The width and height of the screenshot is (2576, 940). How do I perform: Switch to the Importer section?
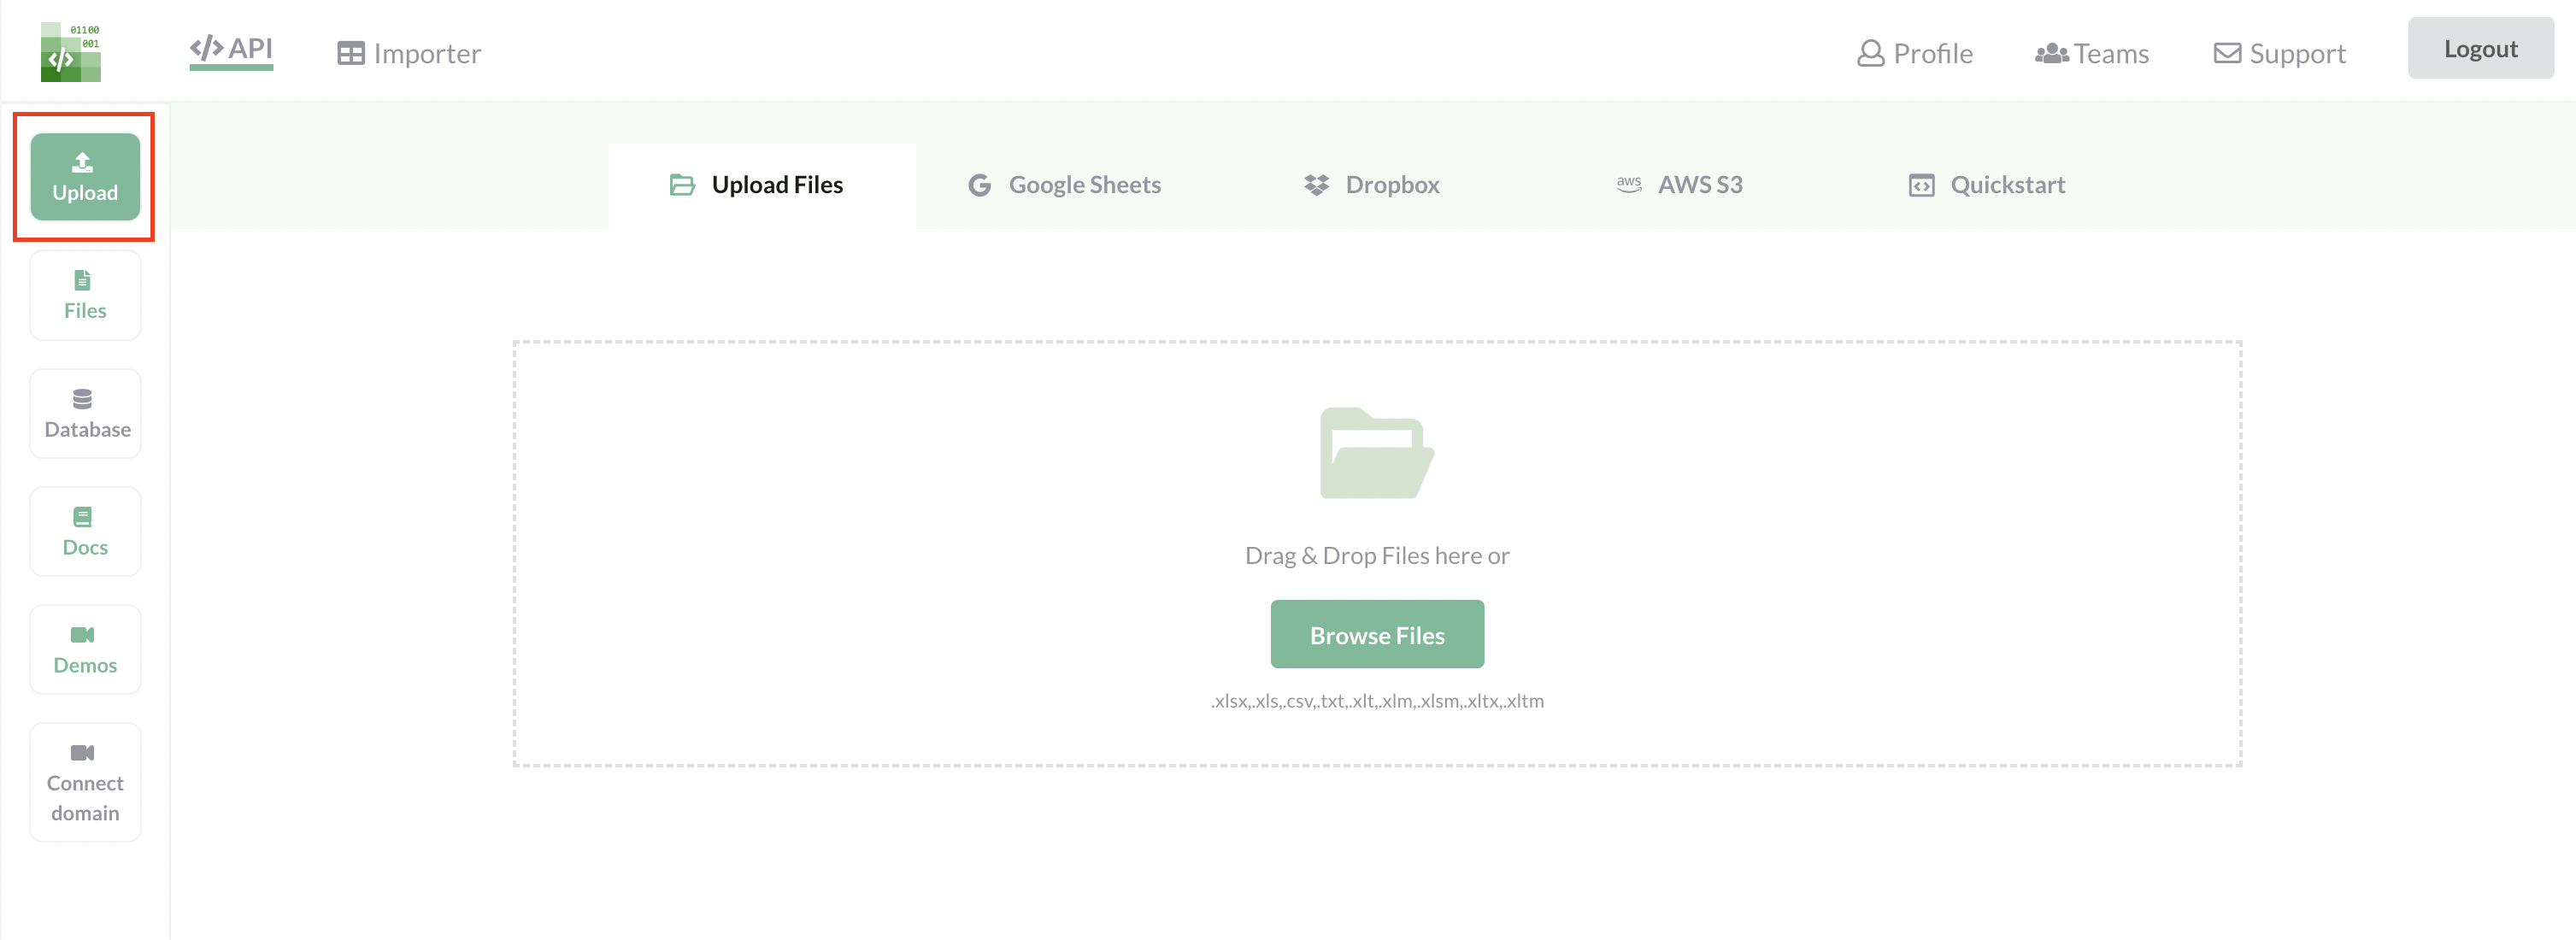(x=409, y=53)
